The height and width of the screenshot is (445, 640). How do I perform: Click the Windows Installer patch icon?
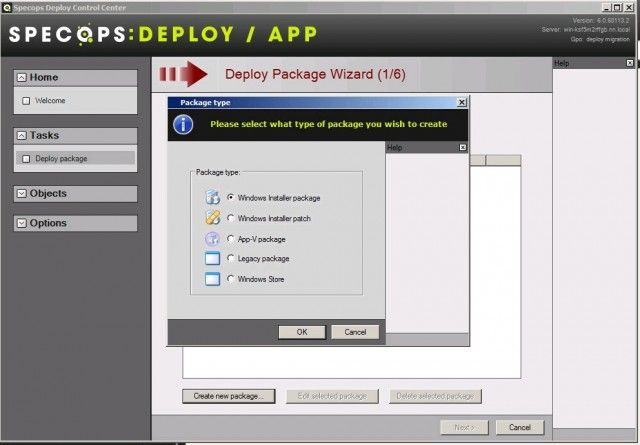pos(212,218)
